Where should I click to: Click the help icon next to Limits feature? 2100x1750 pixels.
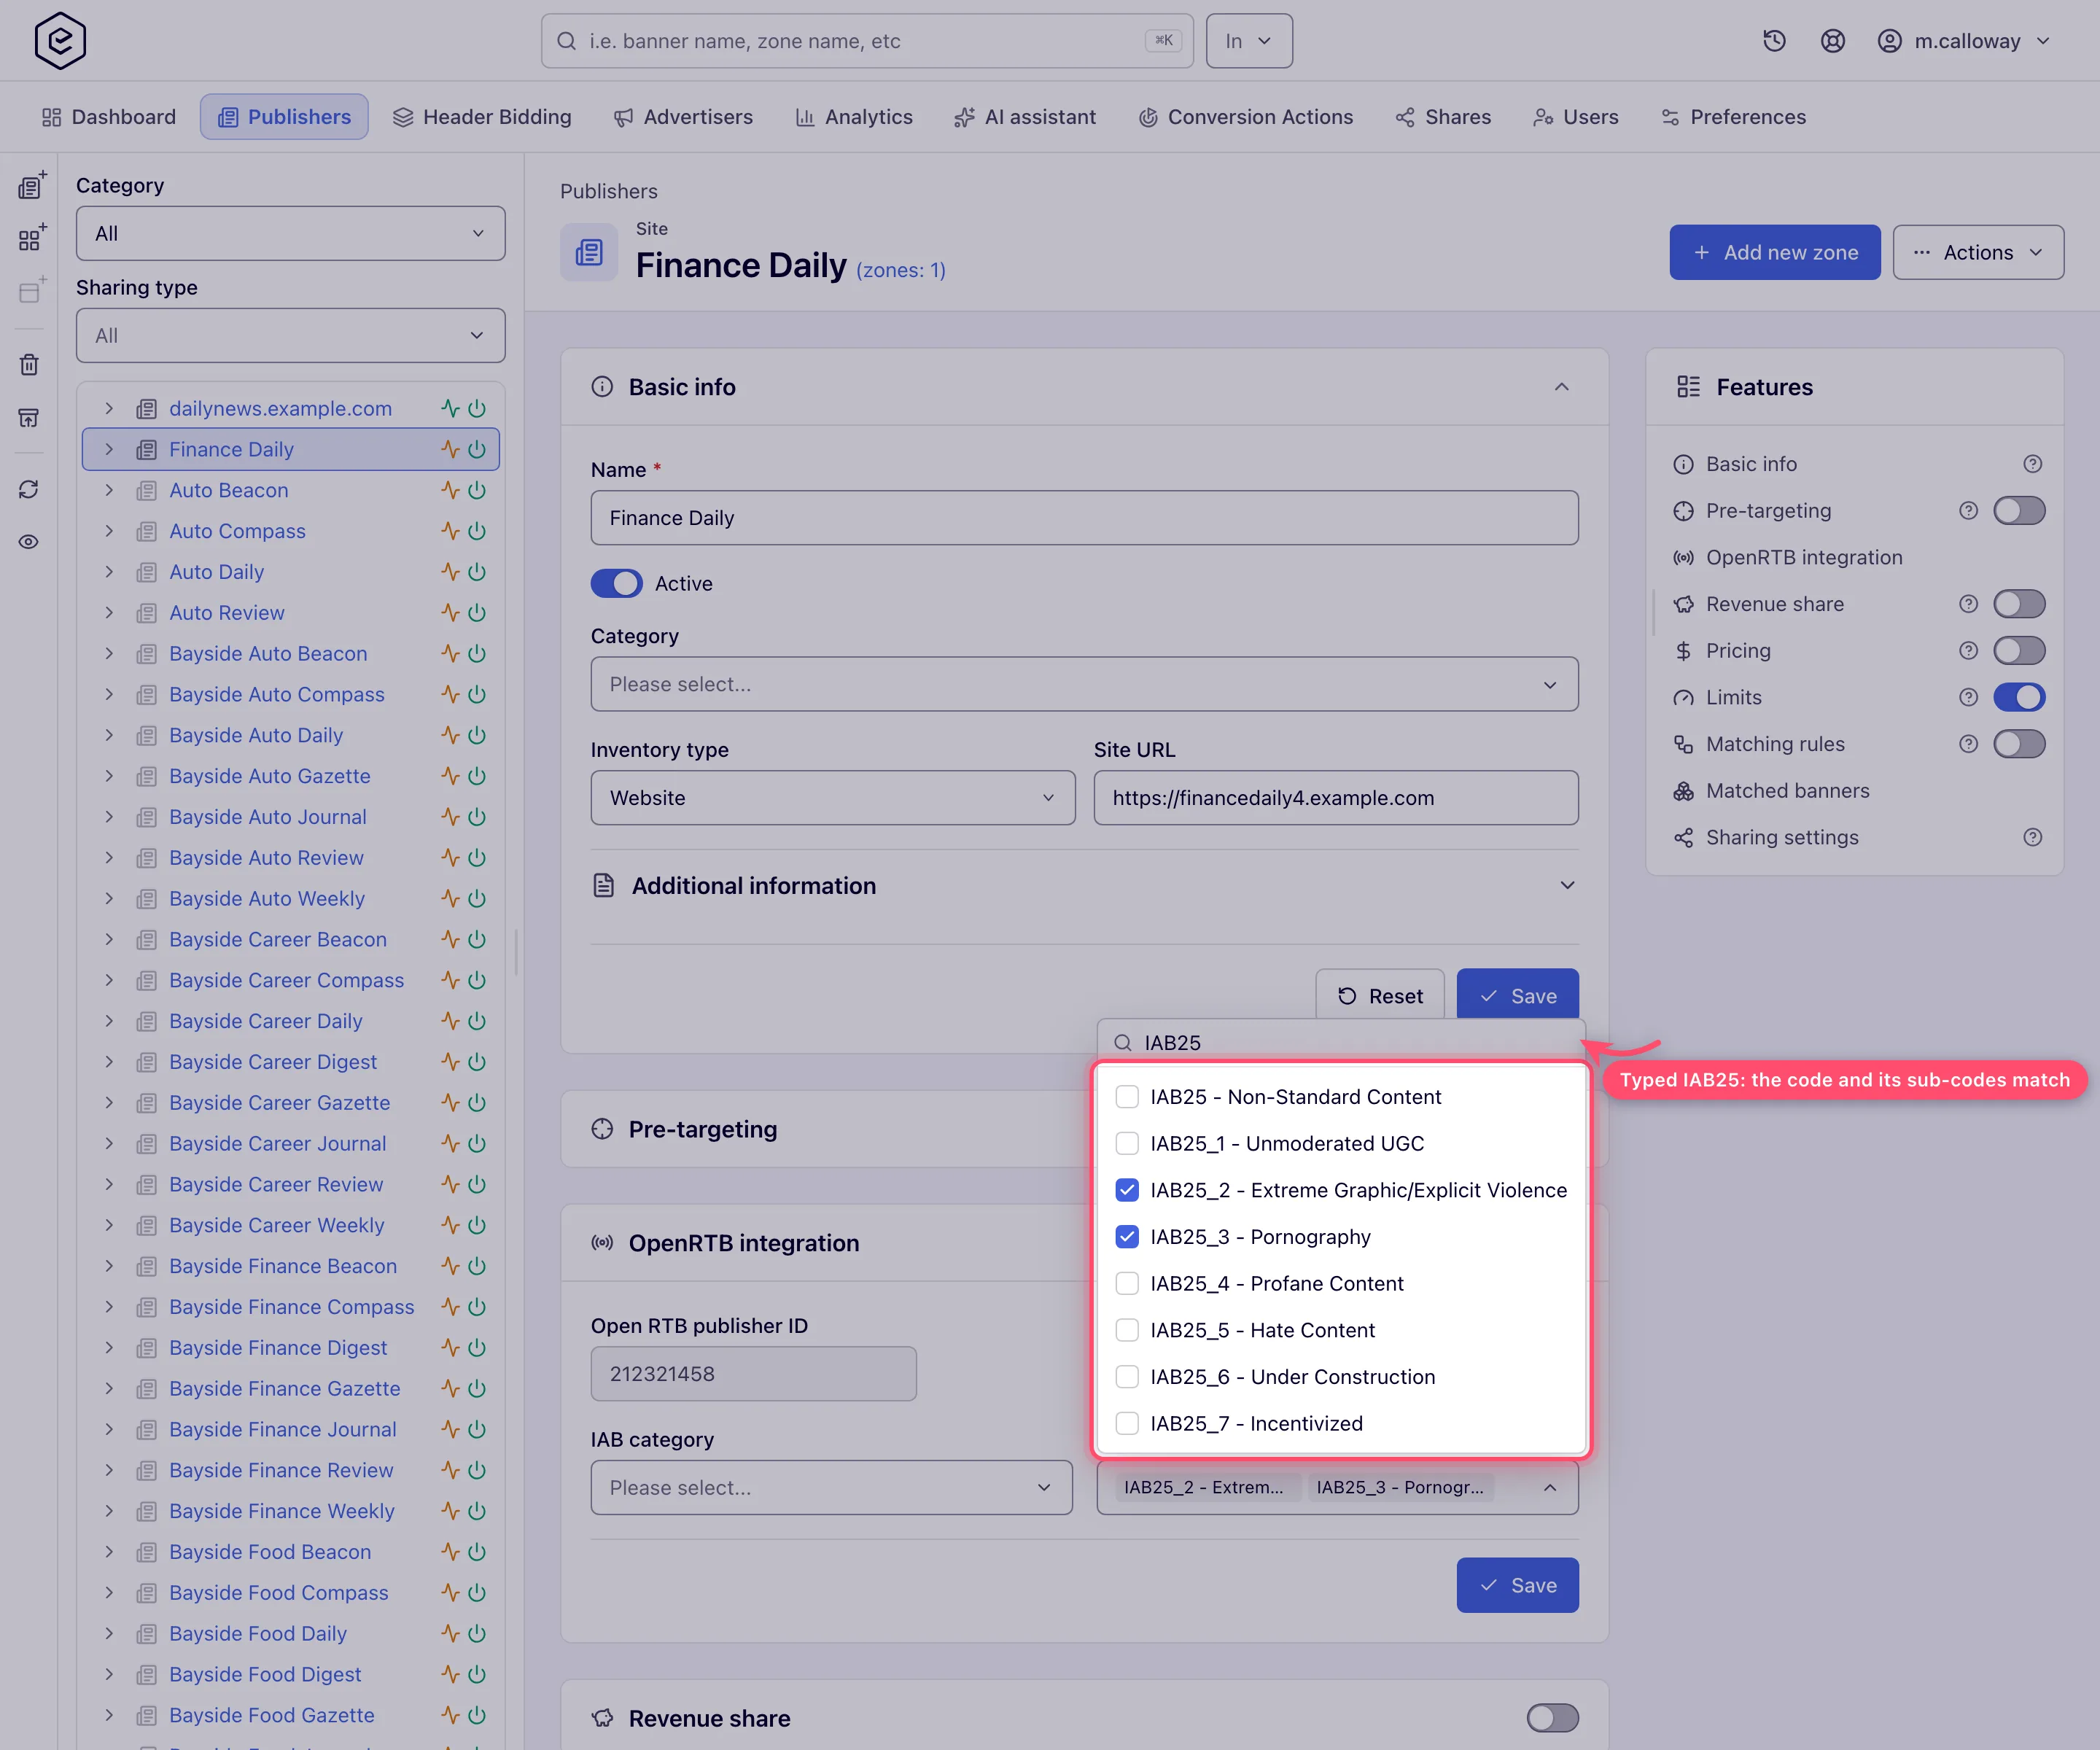(x=1968, y=697)
